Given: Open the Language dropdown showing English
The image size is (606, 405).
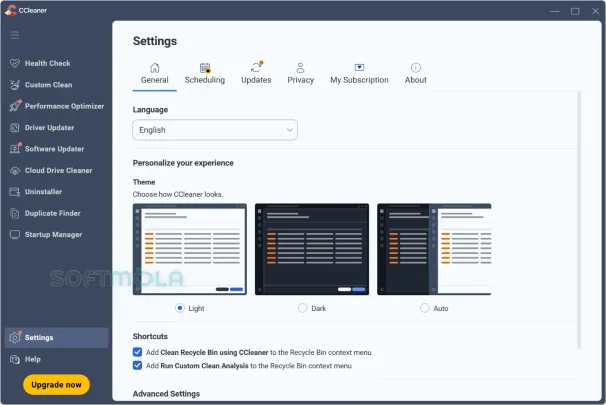Looking at the screenshot, I should pos(215,130).
